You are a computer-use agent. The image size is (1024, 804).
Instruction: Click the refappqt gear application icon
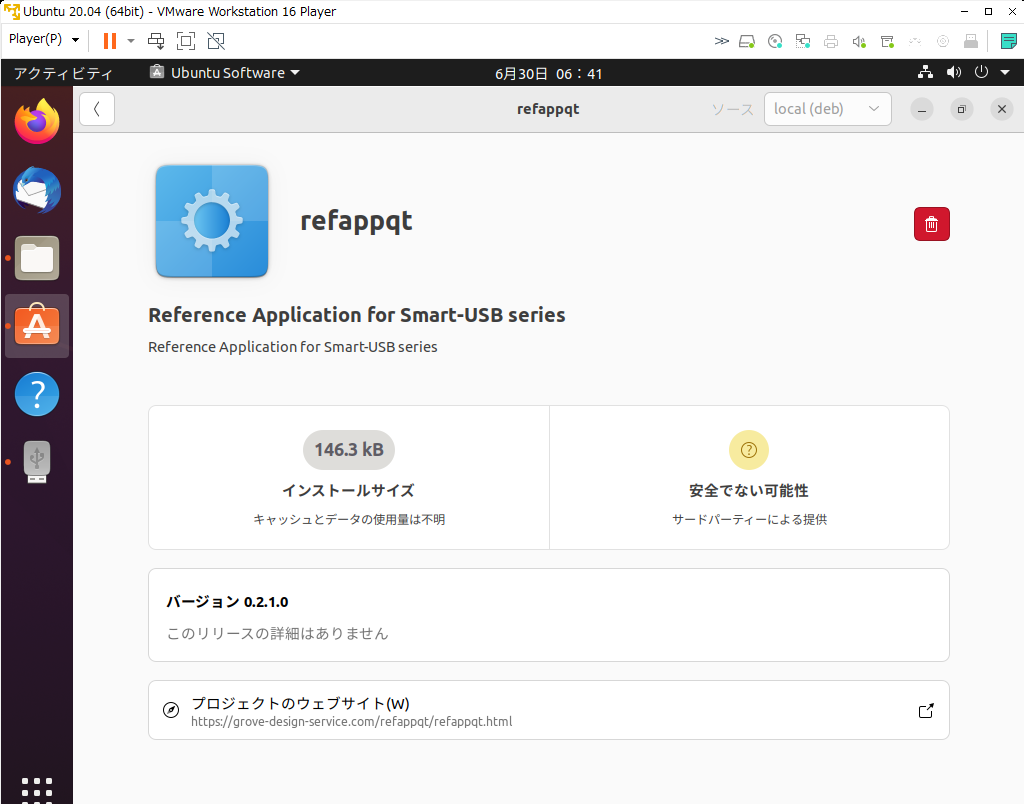coord(212,221)
